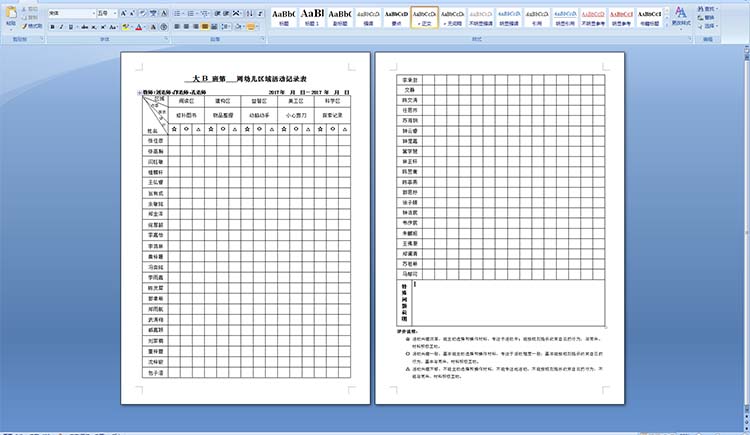Apply the selected 正文 normal style
The width and height of the screenshot is (750, 435).
[x=424, y=18]
